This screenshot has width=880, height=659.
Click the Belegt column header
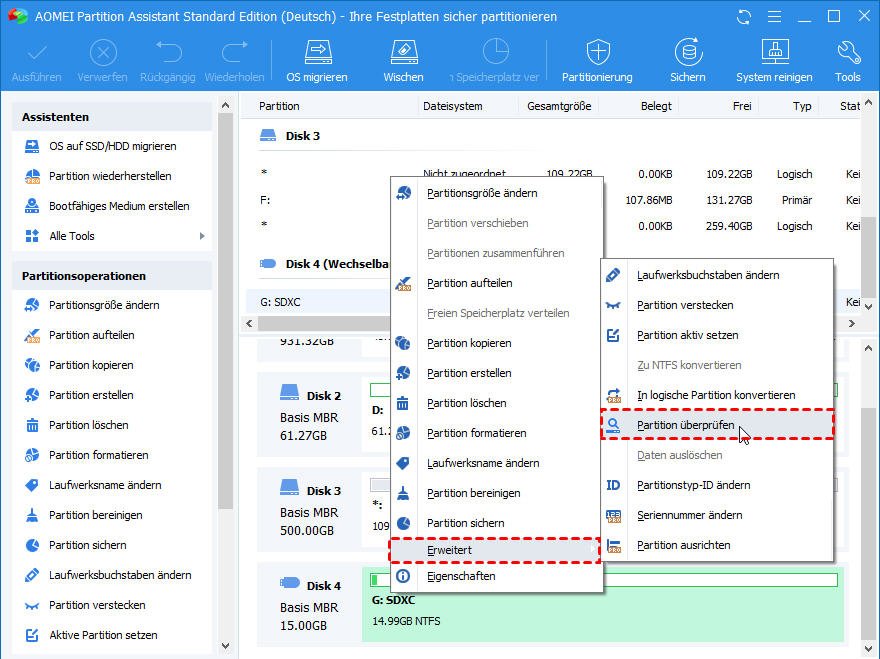[x=656, y=106]
